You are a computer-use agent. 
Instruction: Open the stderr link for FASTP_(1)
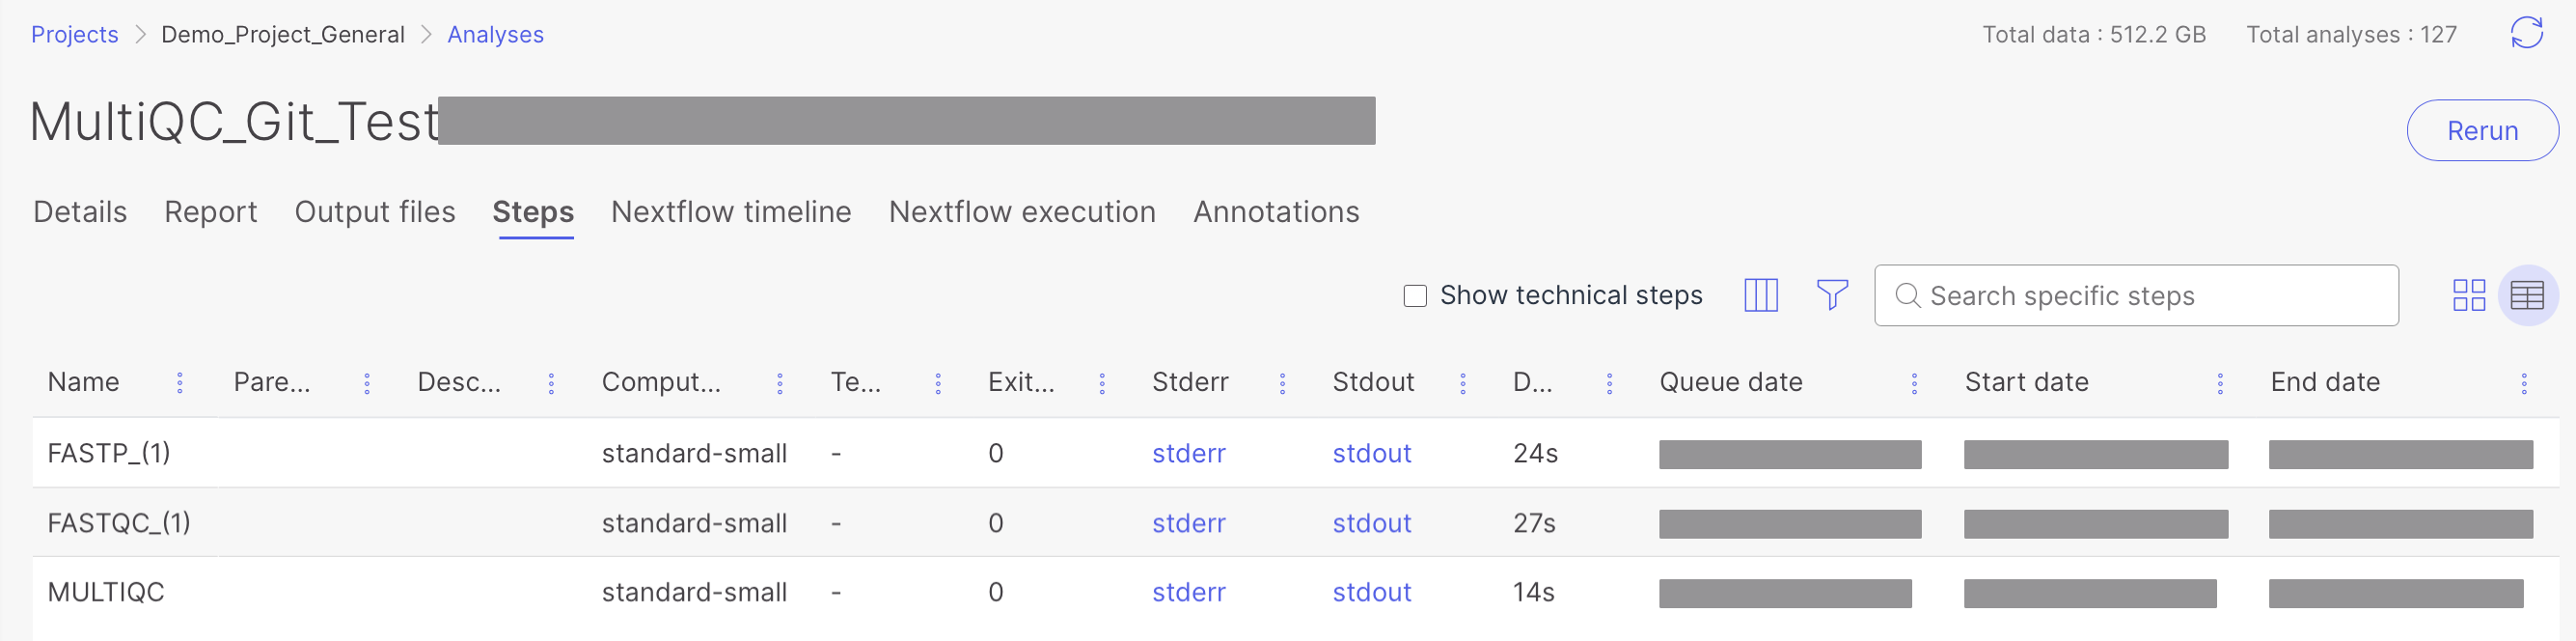[x=1188, y=454]
